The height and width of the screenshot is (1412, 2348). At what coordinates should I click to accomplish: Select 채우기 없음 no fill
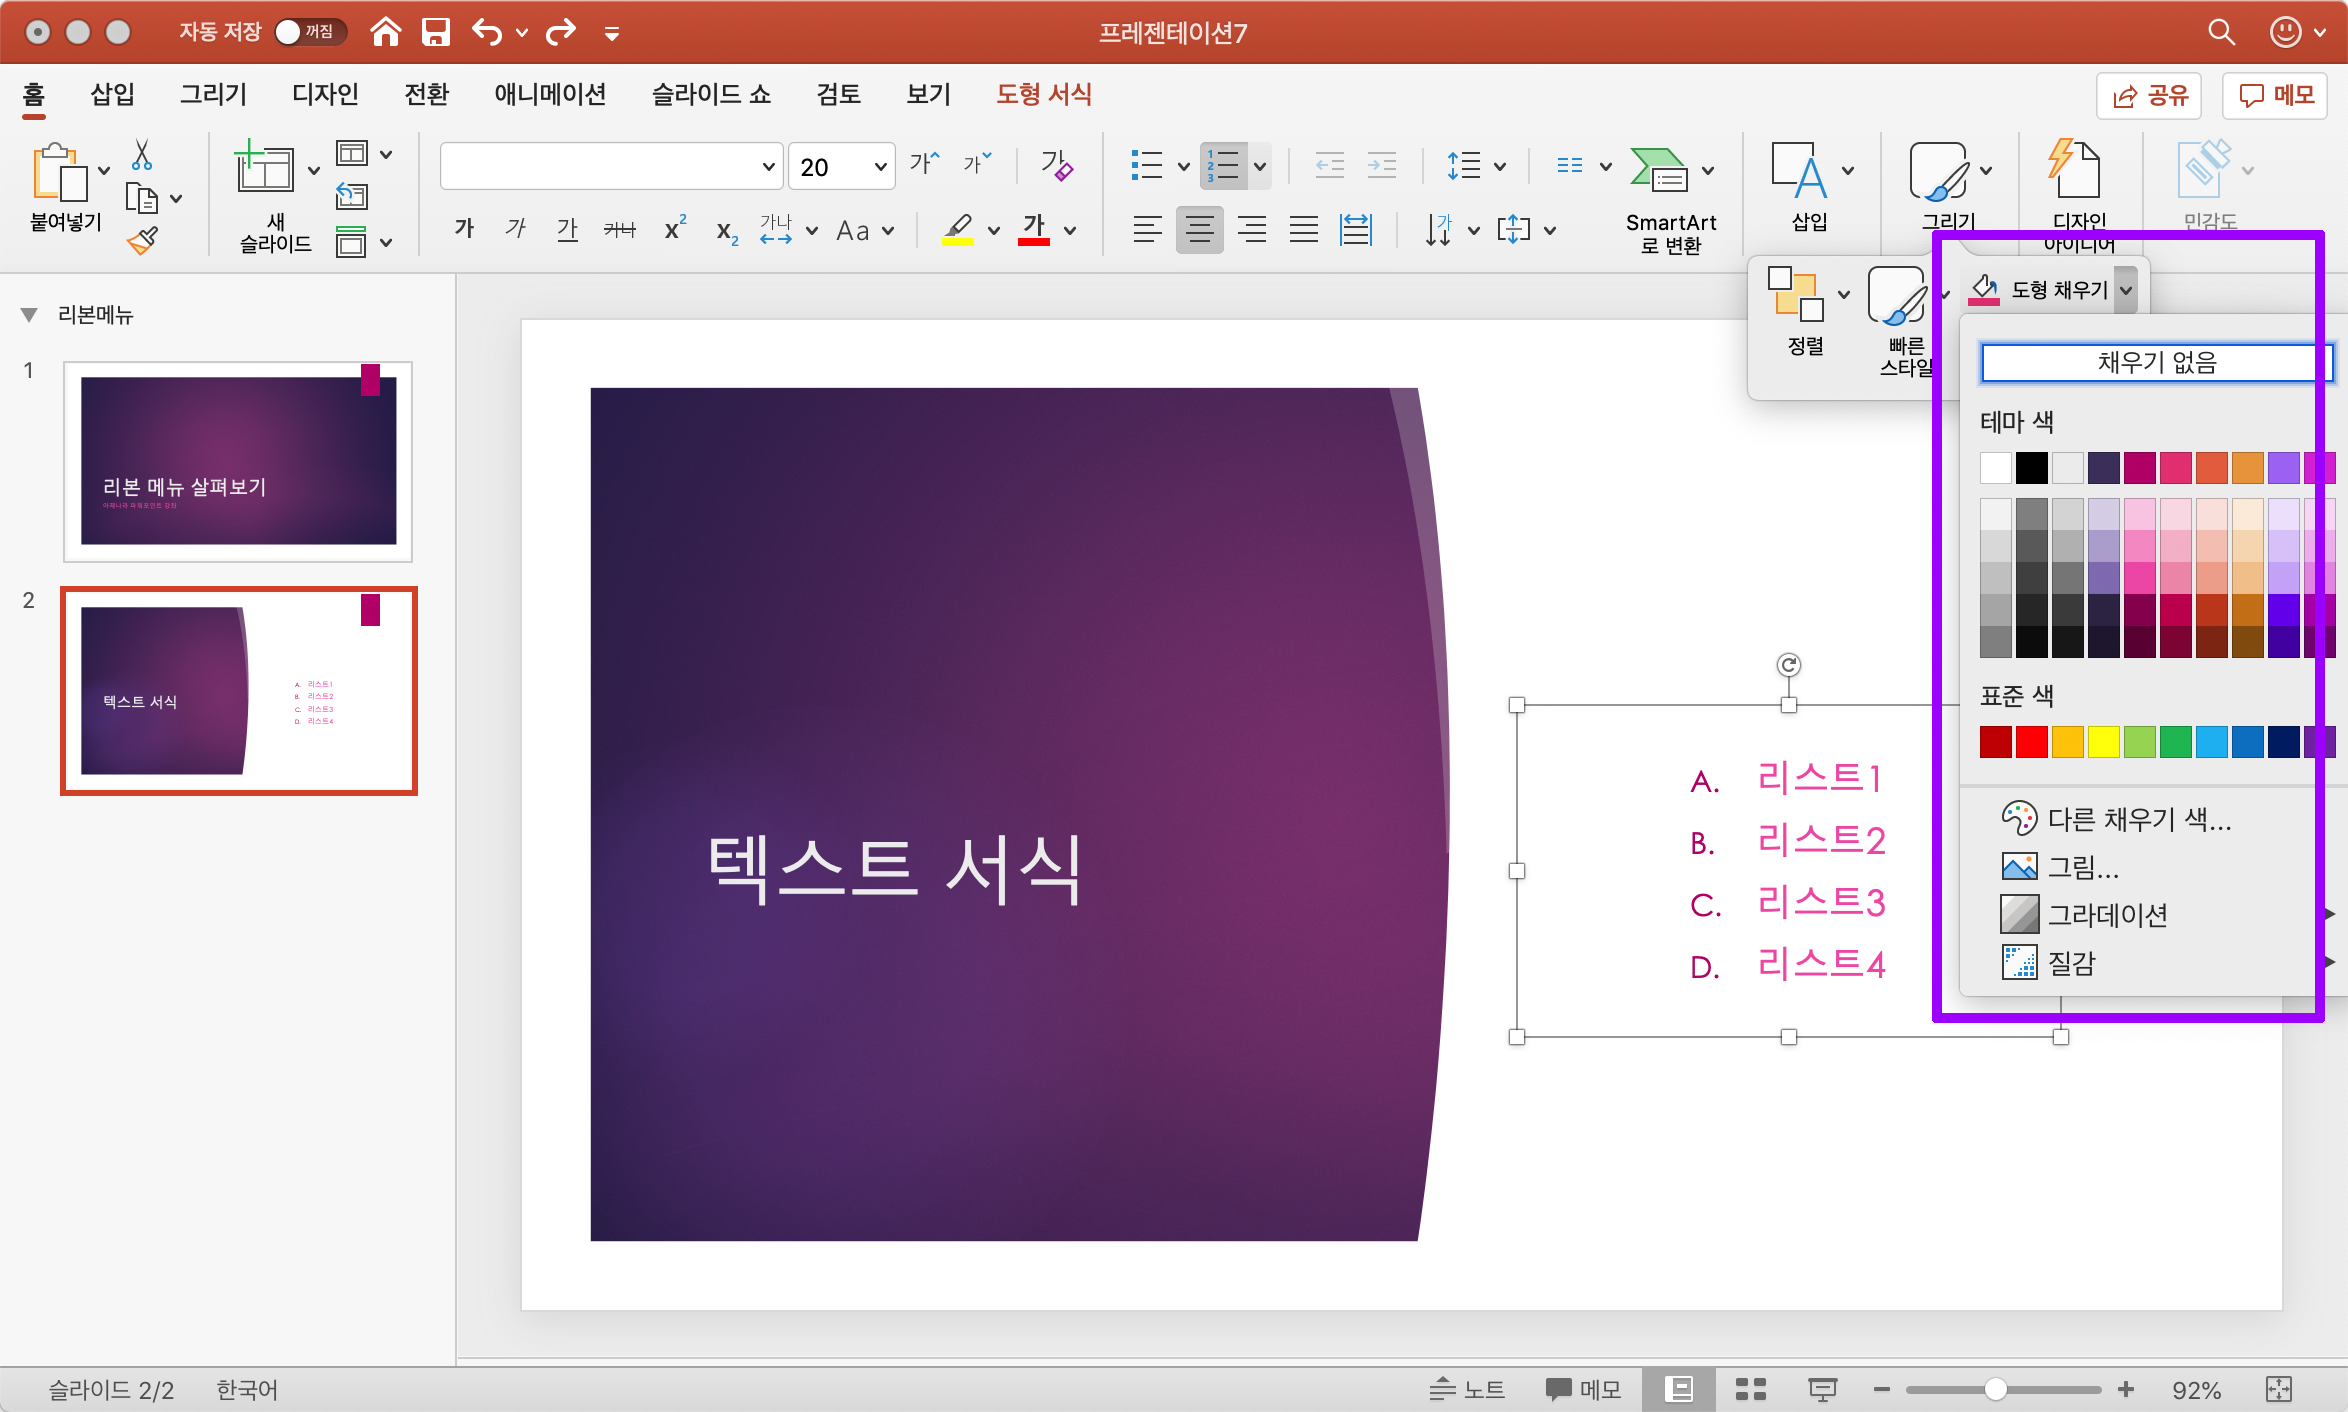click(x=2156, y=362)
